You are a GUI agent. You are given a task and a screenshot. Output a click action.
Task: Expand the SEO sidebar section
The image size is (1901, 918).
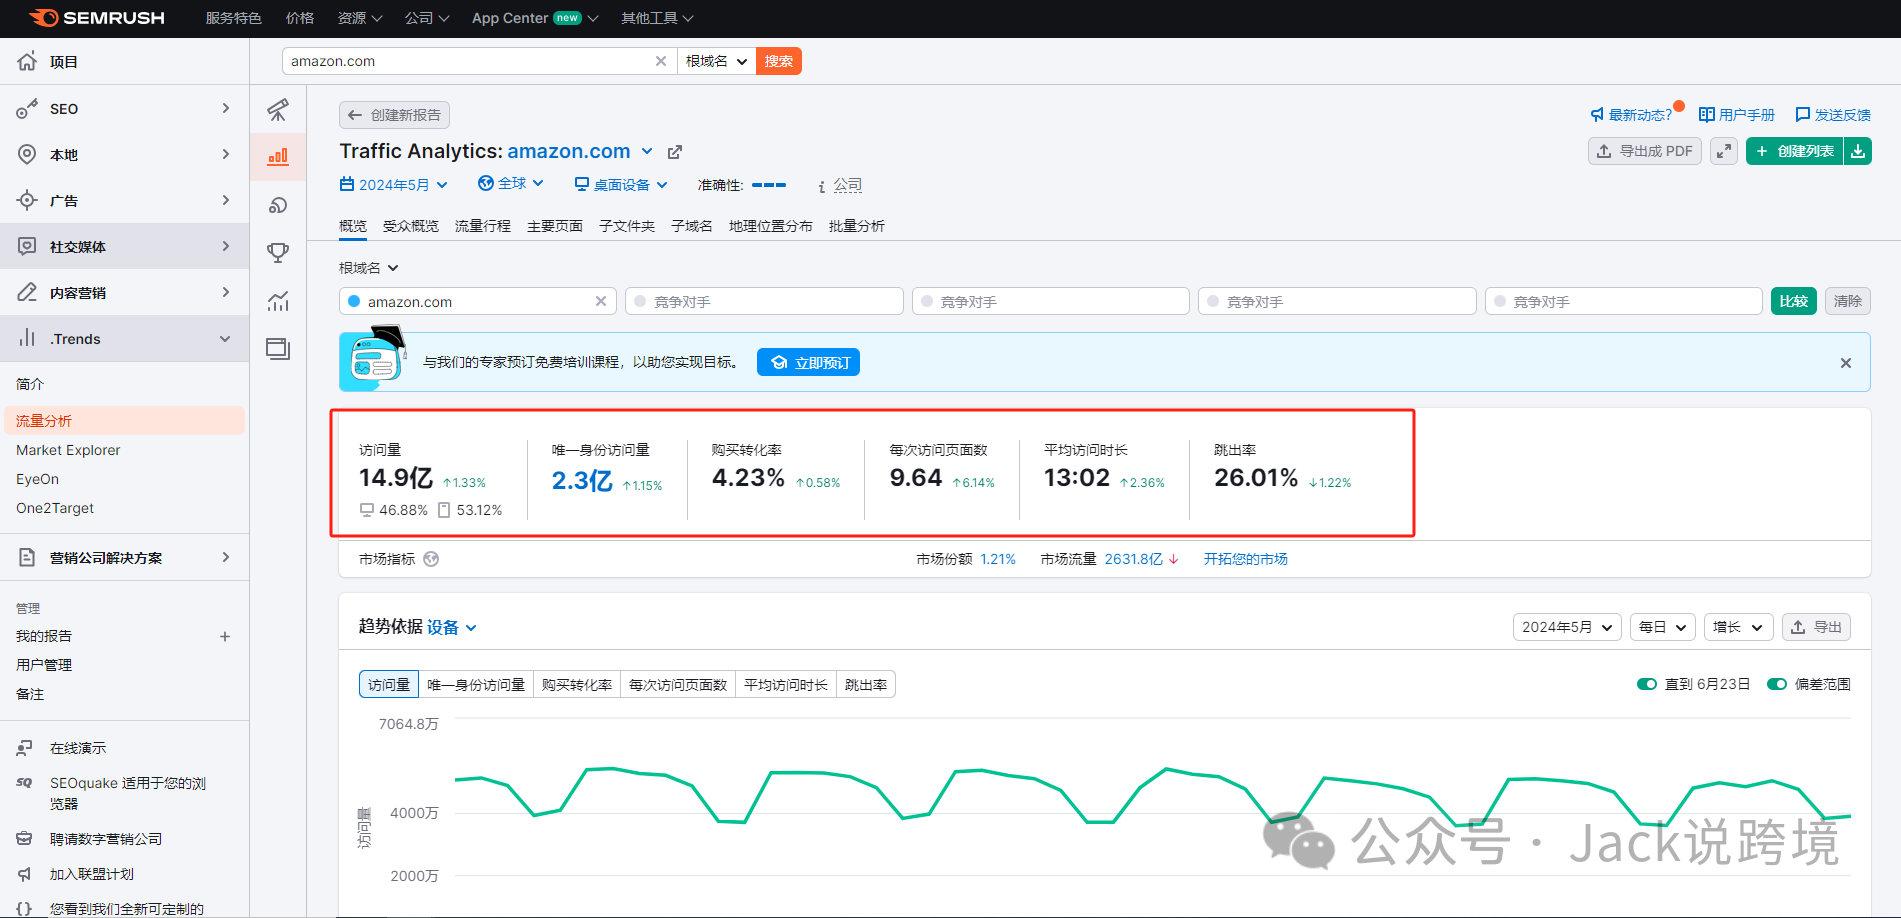click(x=125, y=108)
